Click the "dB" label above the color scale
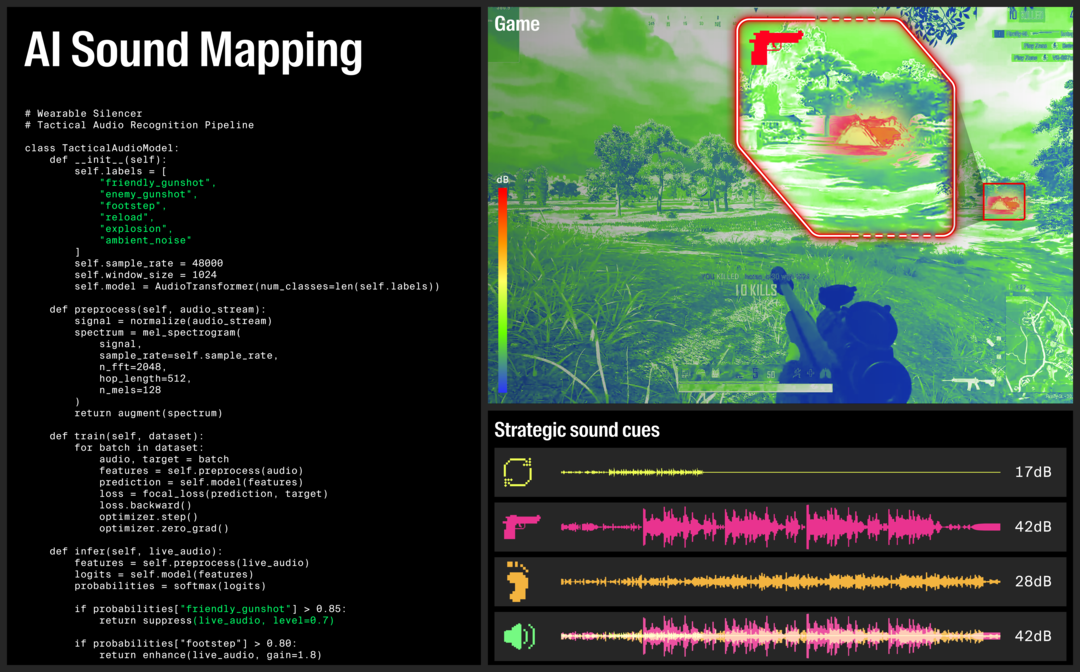The width and height of the screenshot is (1080, 672). pyautogui.click(x=503, y=180)
